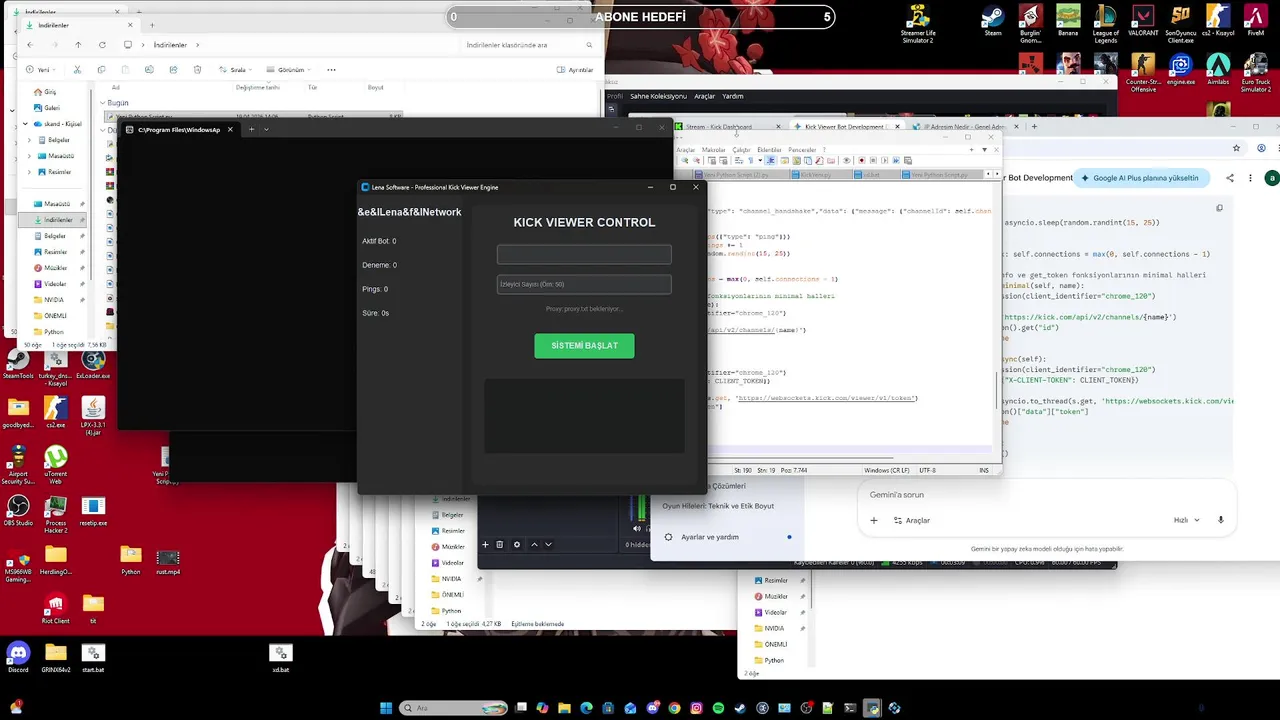Open Oyun Hileleri: Teknik ve Etik Boyut chat

pyautogui.click(x=718, y=506)
